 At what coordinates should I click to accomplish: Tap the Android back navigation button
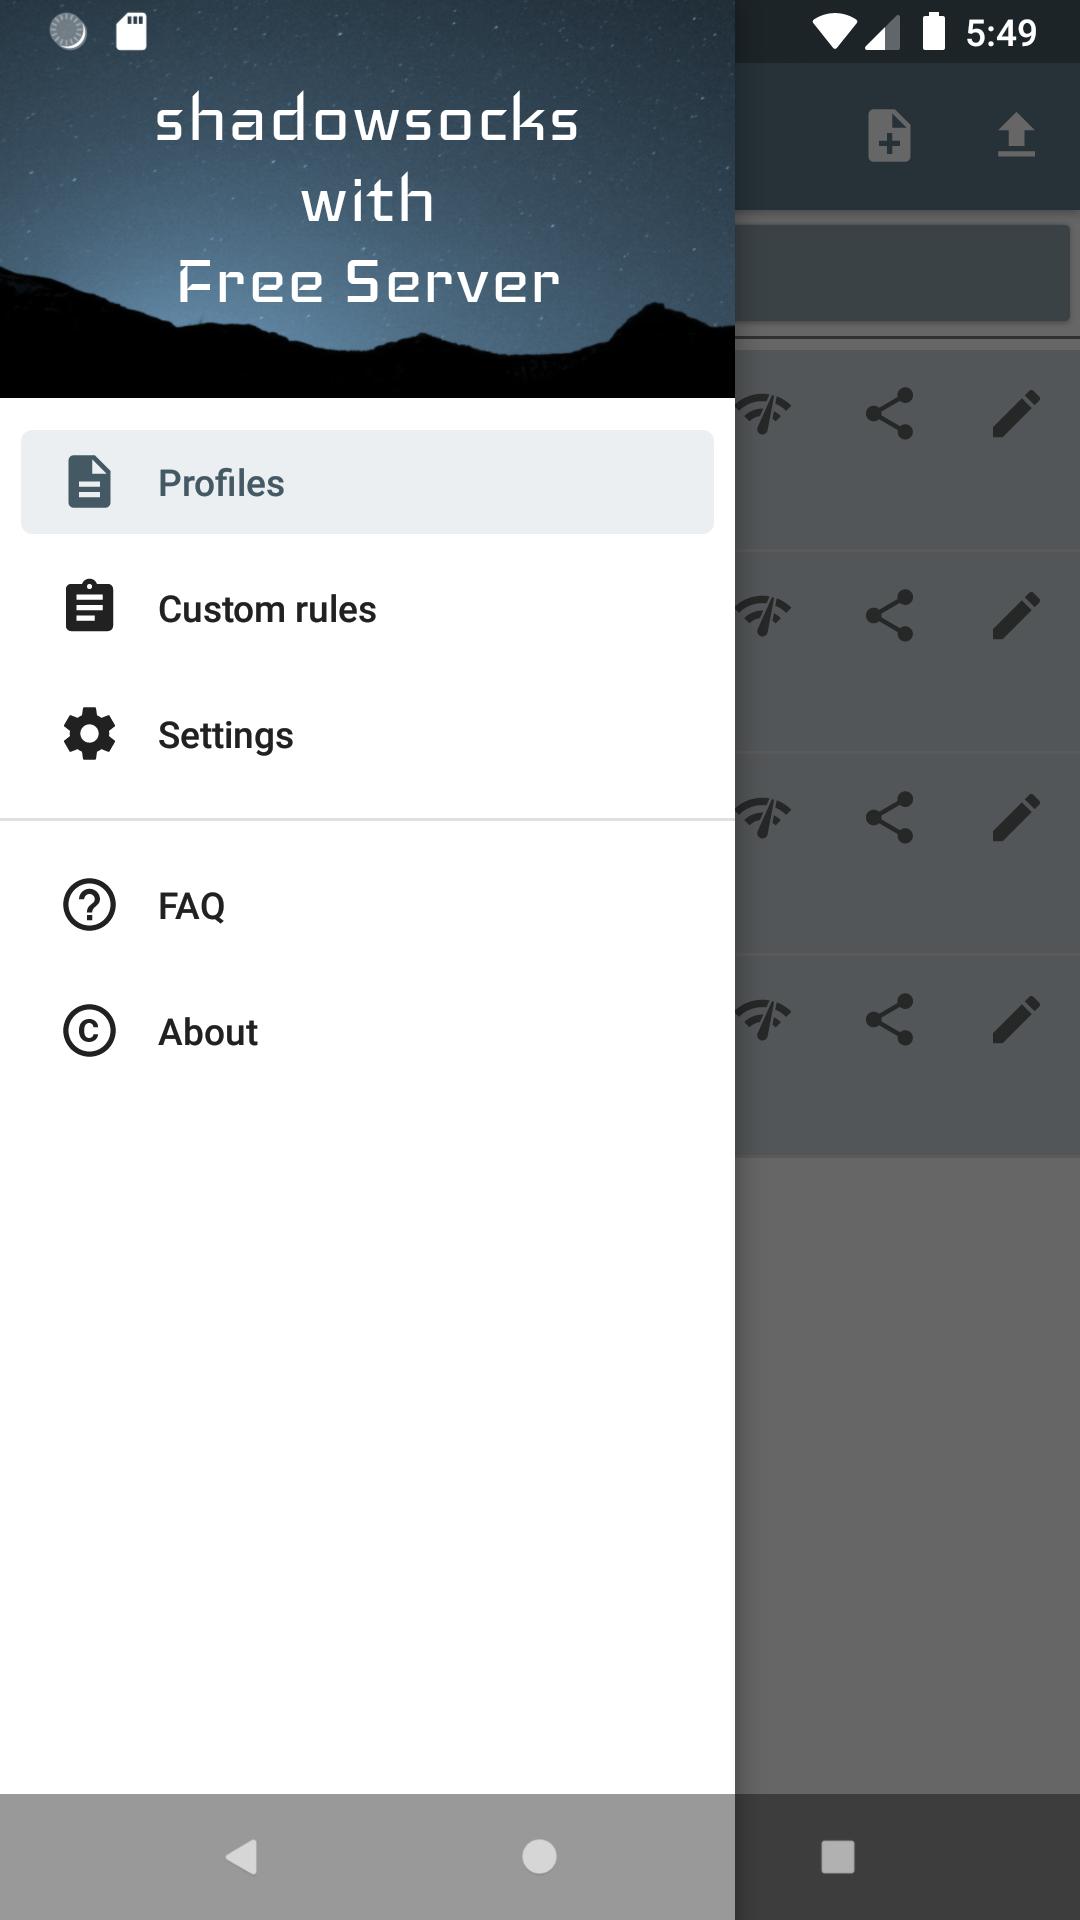[x=241, y=1857]
